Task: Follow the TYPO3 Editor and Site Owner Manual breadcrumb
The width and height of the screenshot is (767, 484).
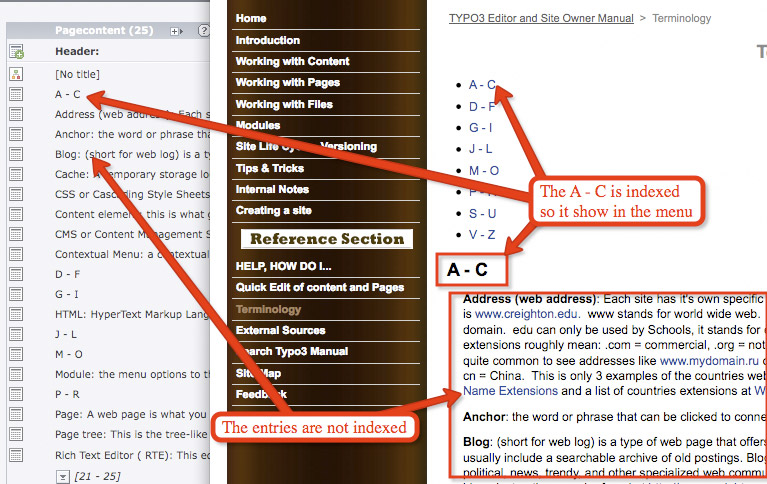Action: tap(540, 18)
